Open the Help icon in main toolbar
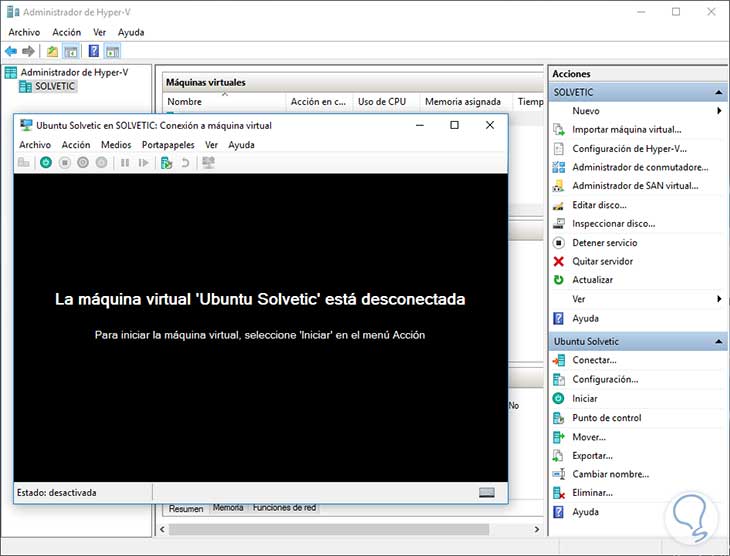 [x=94, y=51]
